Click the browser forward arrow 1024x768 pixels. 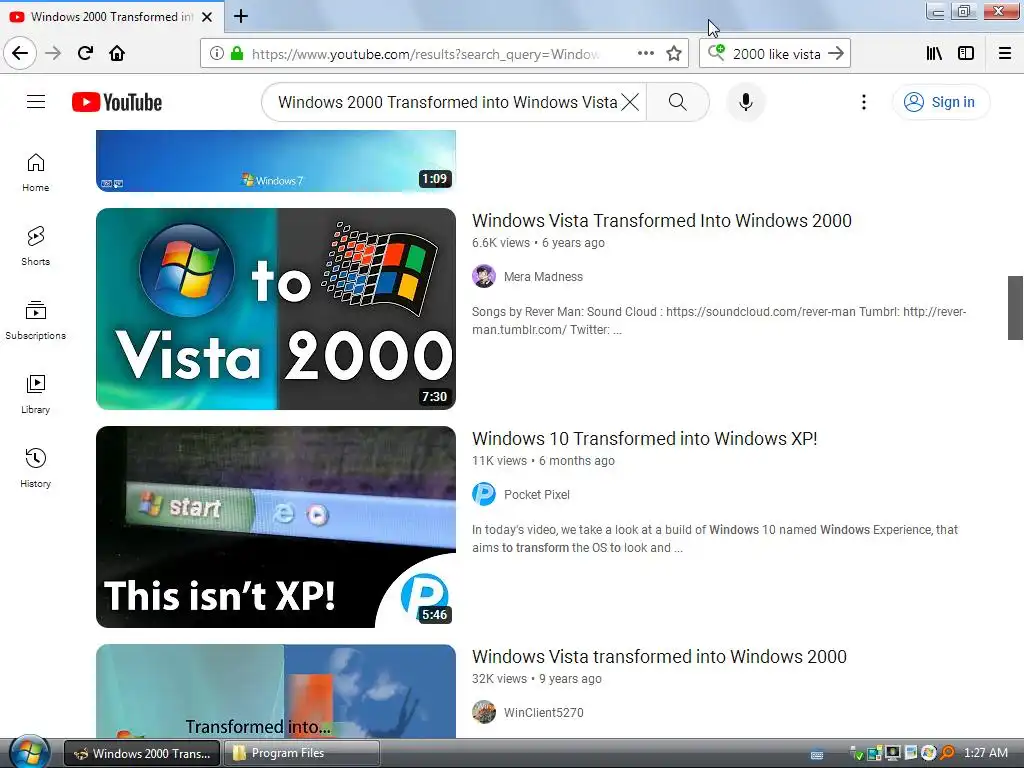point(54,53)
